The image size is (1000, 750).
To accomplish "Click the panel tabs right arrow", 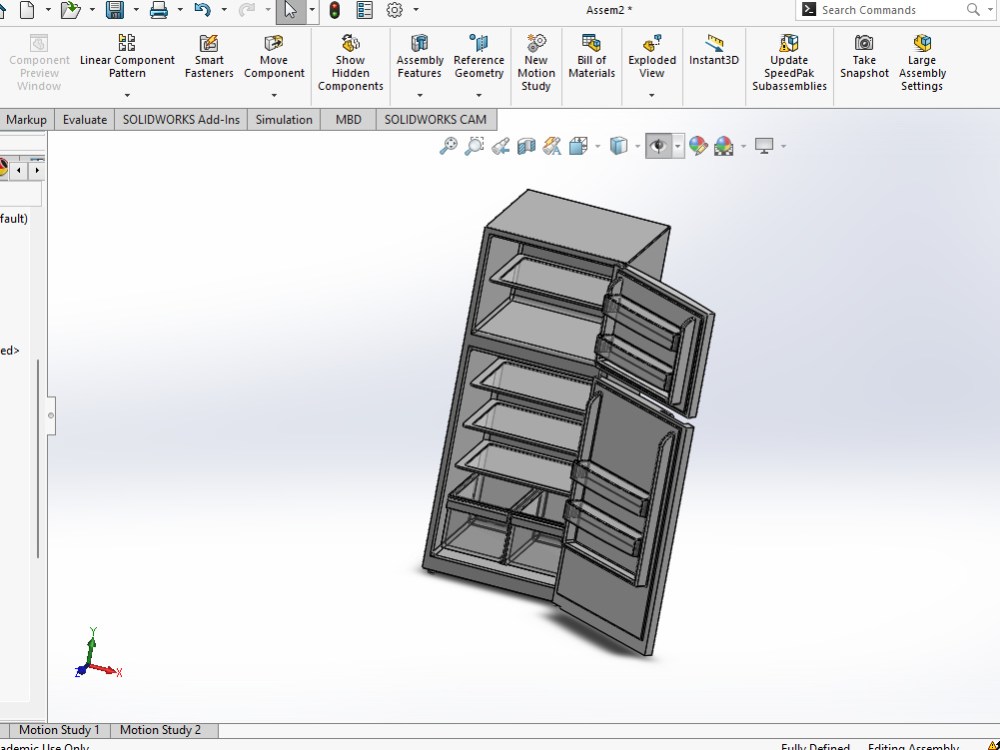I will tap(37, 170).
